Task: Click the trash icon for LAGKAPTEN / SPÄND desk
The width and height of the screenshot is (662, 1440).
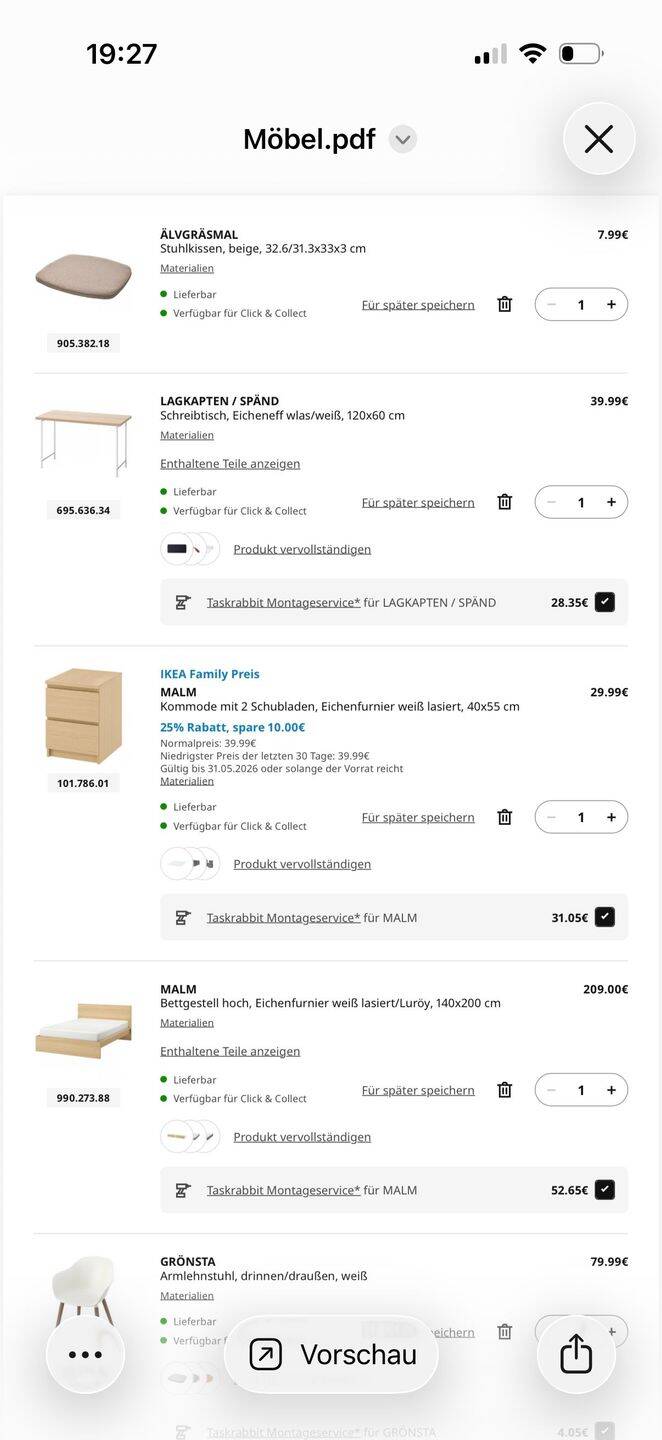Action: [504, 502]
